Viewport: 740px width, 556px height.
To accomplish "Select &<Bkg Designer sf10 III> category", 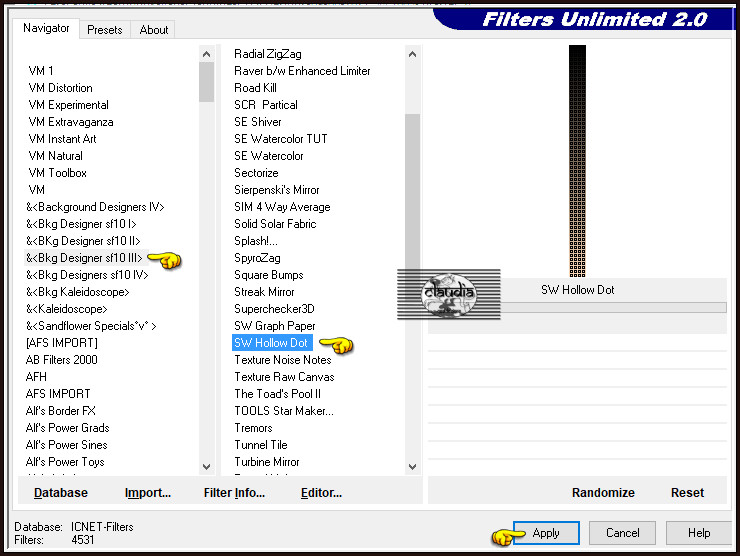I will 84,258.
